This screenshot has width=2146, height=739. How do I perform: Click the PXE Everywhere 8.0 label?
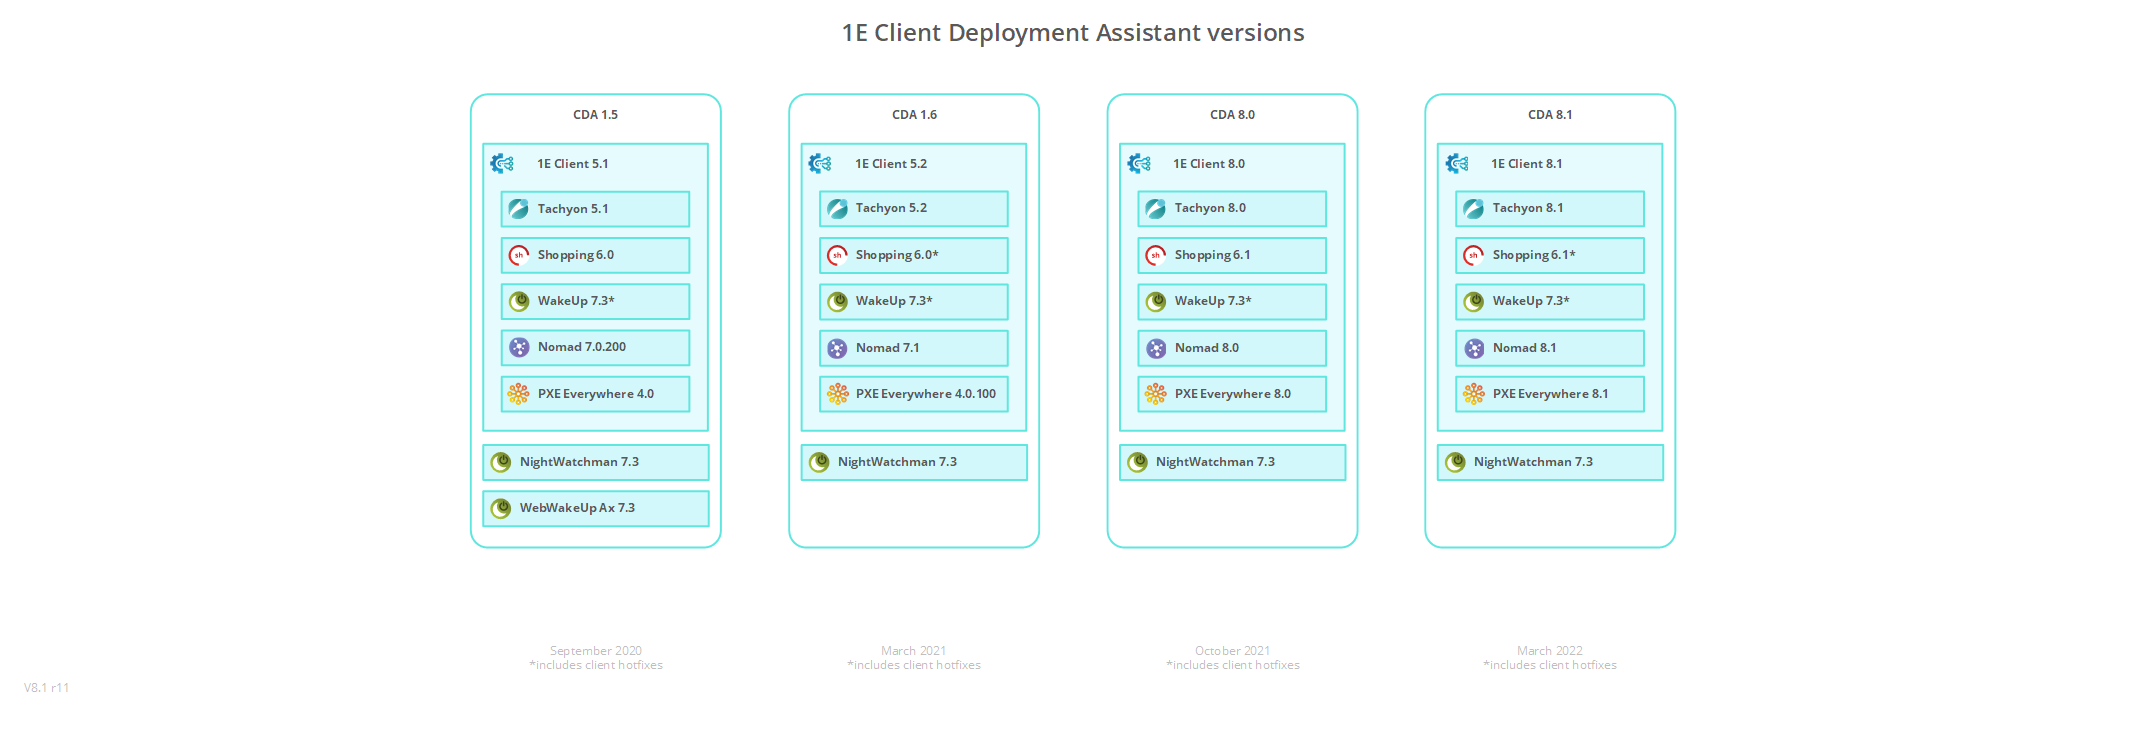[1233, 394]
